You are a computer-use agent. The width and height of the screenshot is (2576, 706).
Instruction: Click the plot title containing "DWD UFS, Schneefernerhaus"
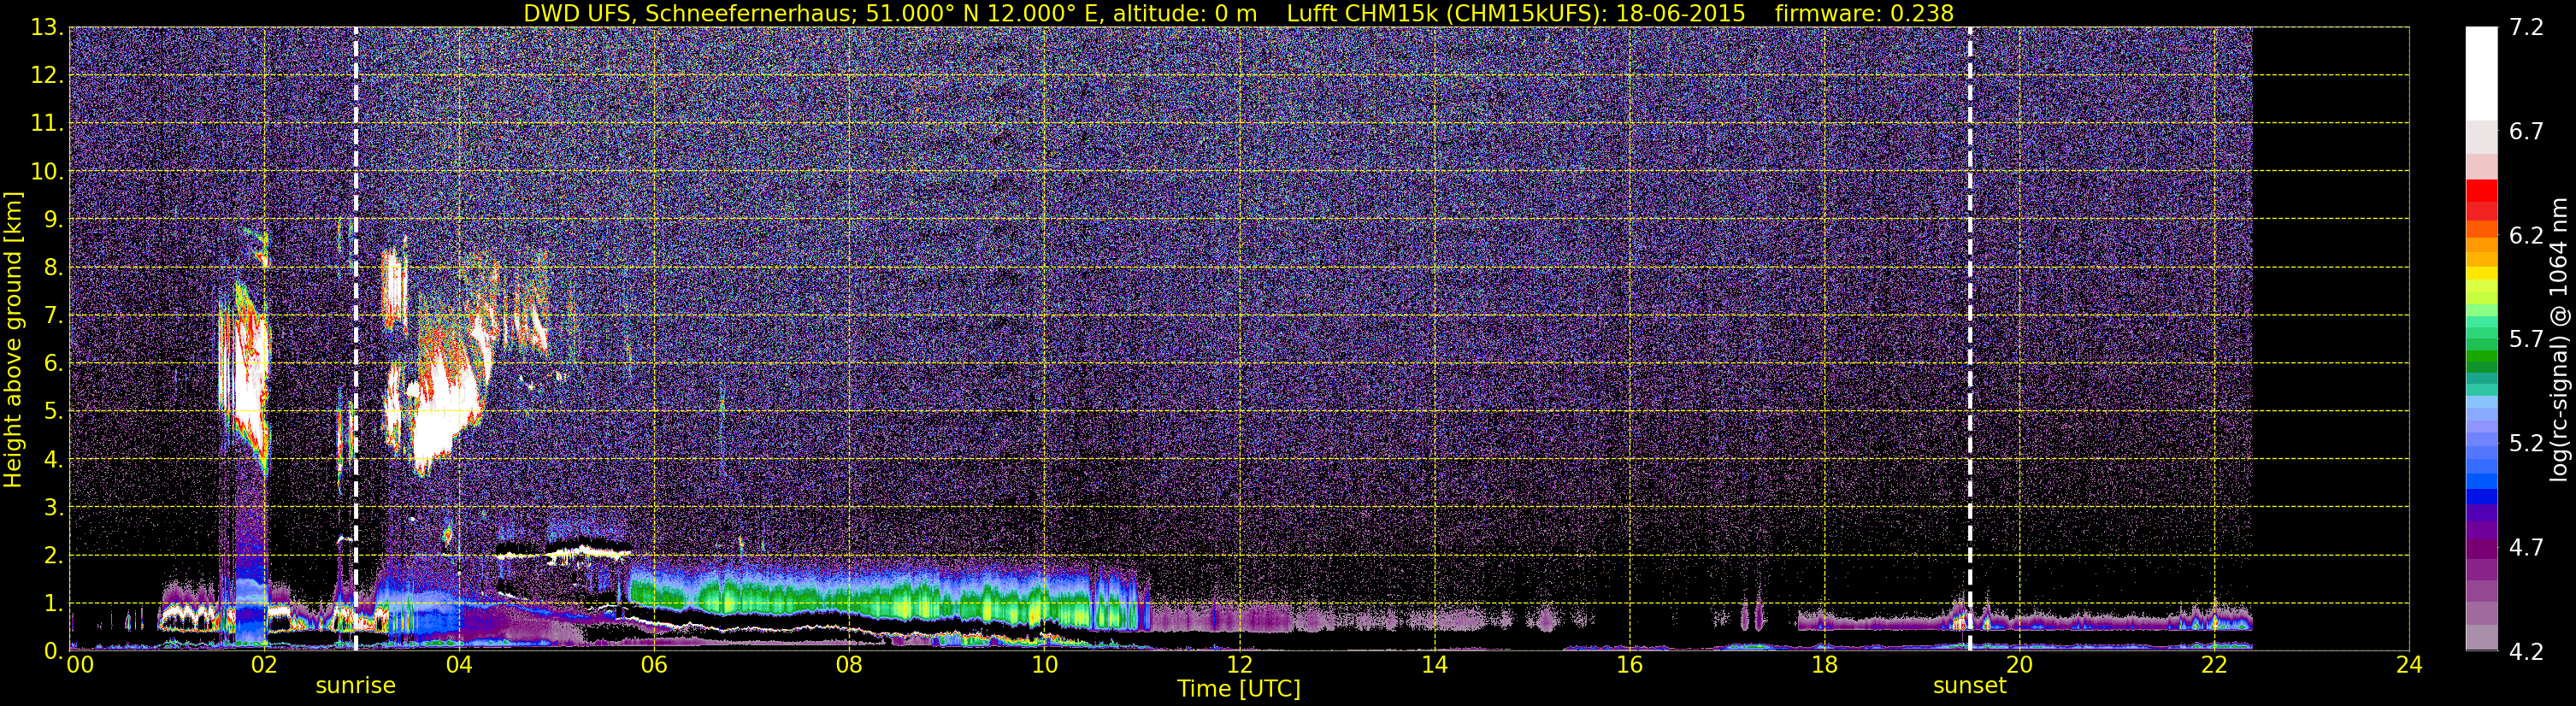(1239, 13)
